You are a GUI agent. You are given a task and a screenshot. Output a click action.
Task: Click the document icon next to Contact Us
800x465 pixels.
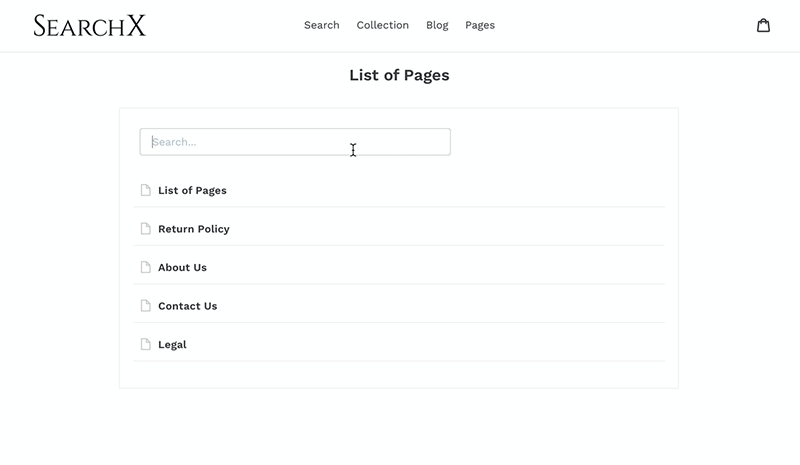point(145,306)
